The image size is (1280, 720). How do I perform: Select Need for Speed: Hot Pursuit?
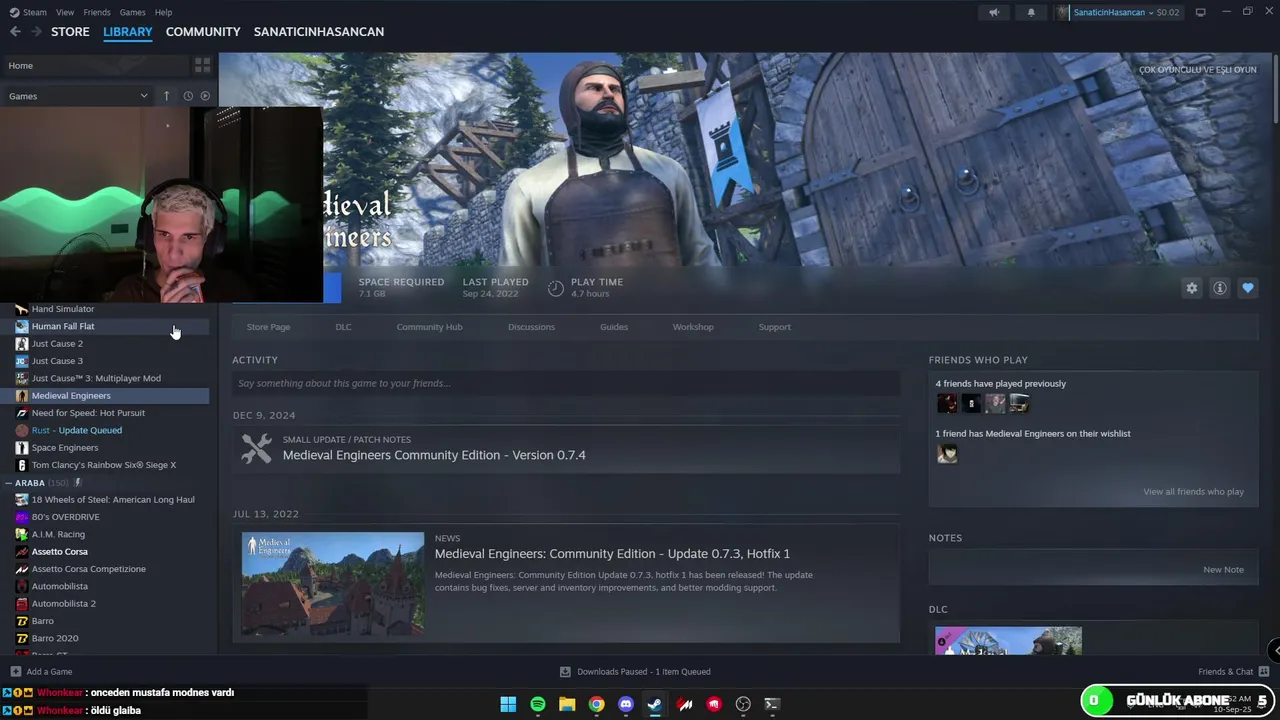(x=88, y=413)
